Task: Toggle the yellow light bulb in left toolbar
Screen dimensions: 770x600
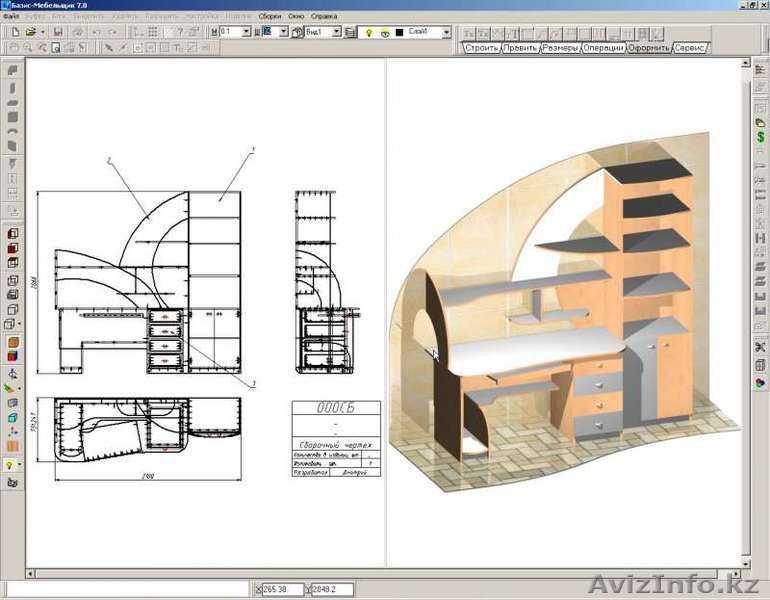Action: tap(11, 465)
